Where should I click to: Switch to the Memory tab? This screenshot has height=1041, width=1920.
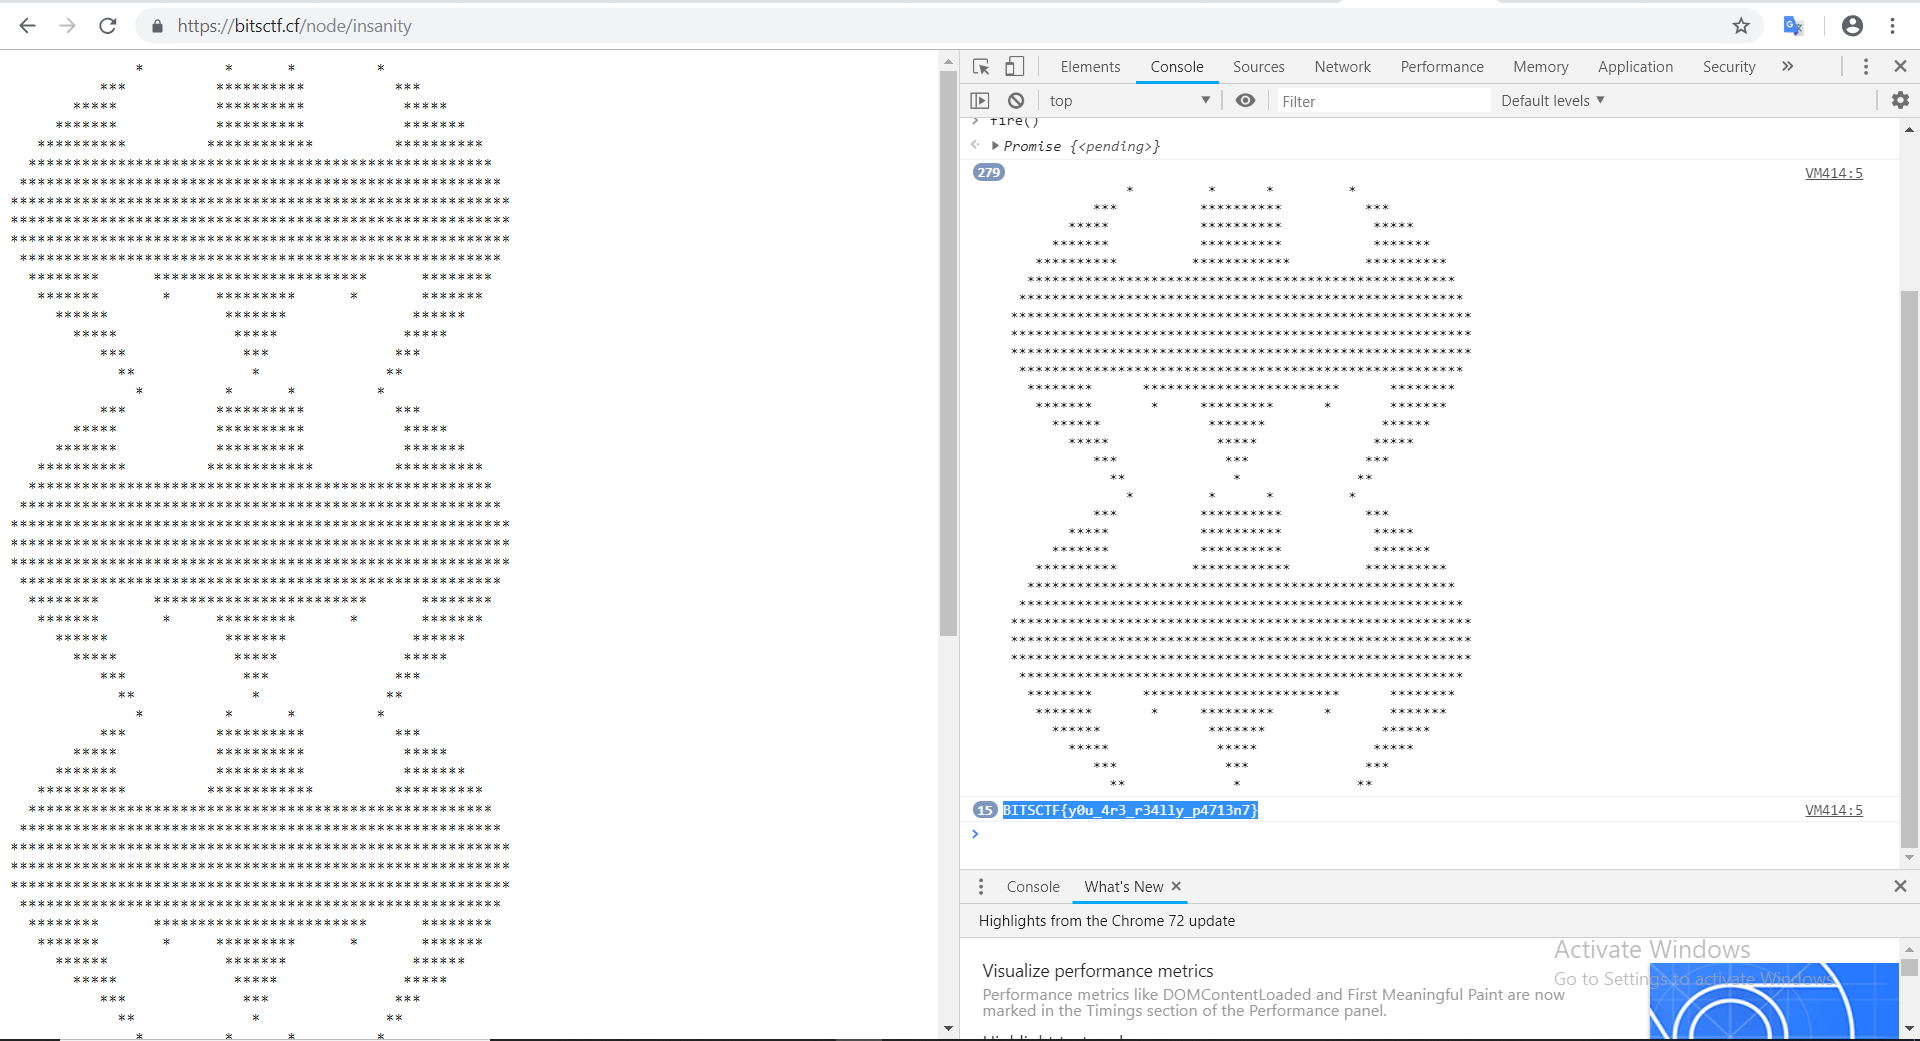pos(1540,66)
